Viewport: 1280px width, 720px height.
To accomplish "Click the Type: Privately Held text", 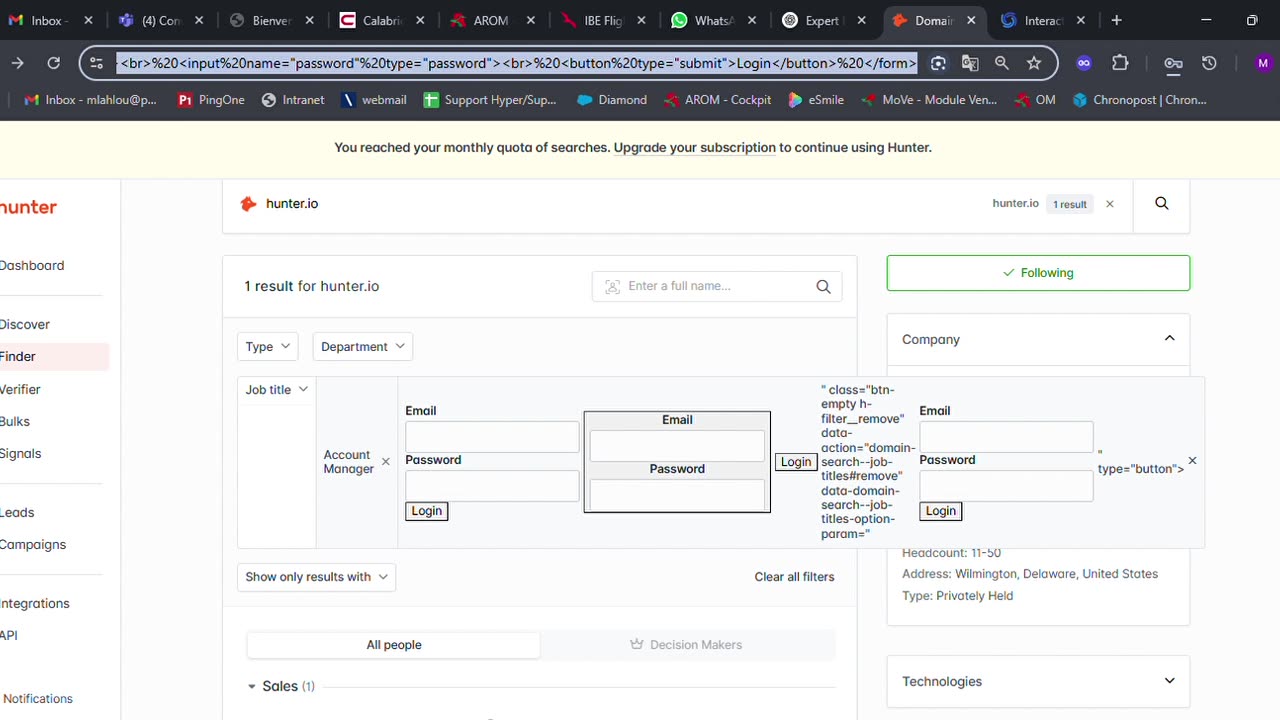I will 957,596.
